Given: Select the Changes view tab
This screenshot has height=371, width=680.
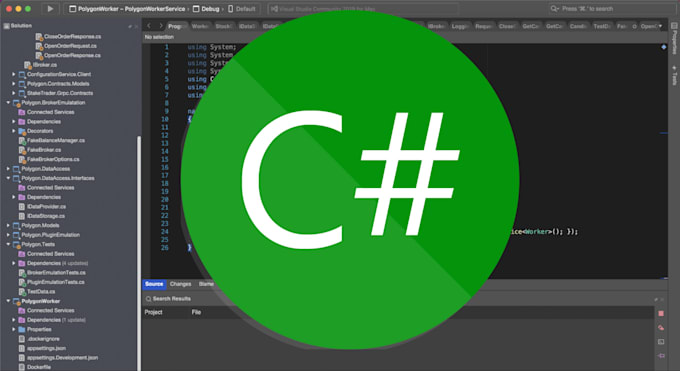Looking at the screenshot, I should coord(180,284).
